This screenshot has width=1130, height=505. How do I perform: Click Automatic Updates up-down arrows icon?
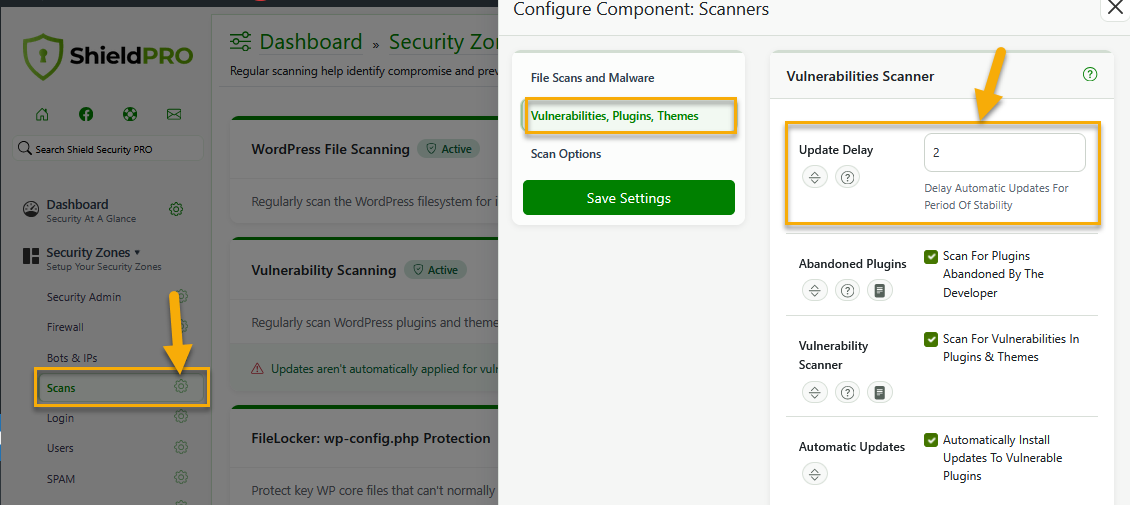point(815,474)
